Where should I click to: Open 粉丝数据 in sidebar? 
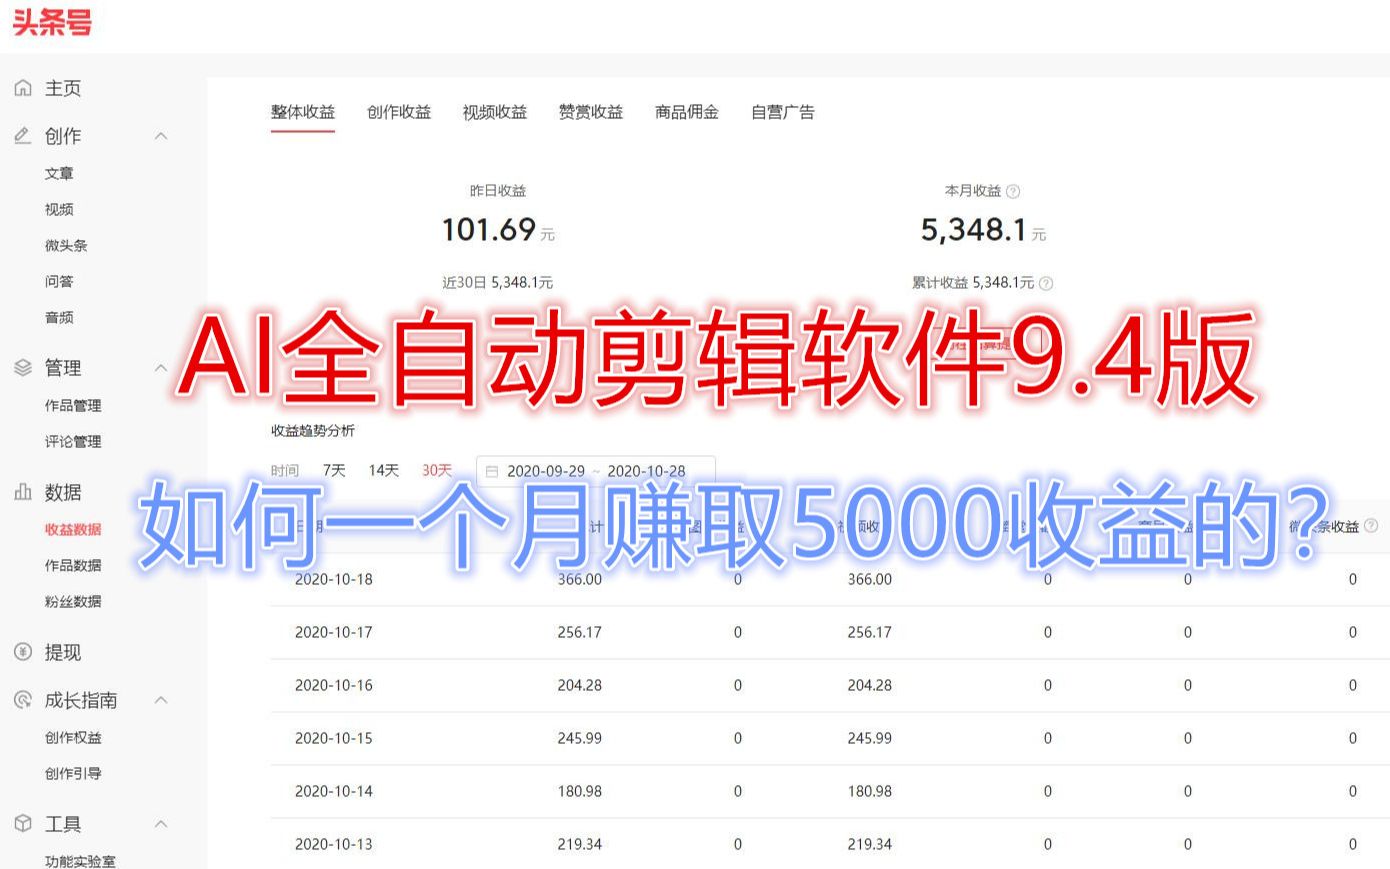coord(73,601)
